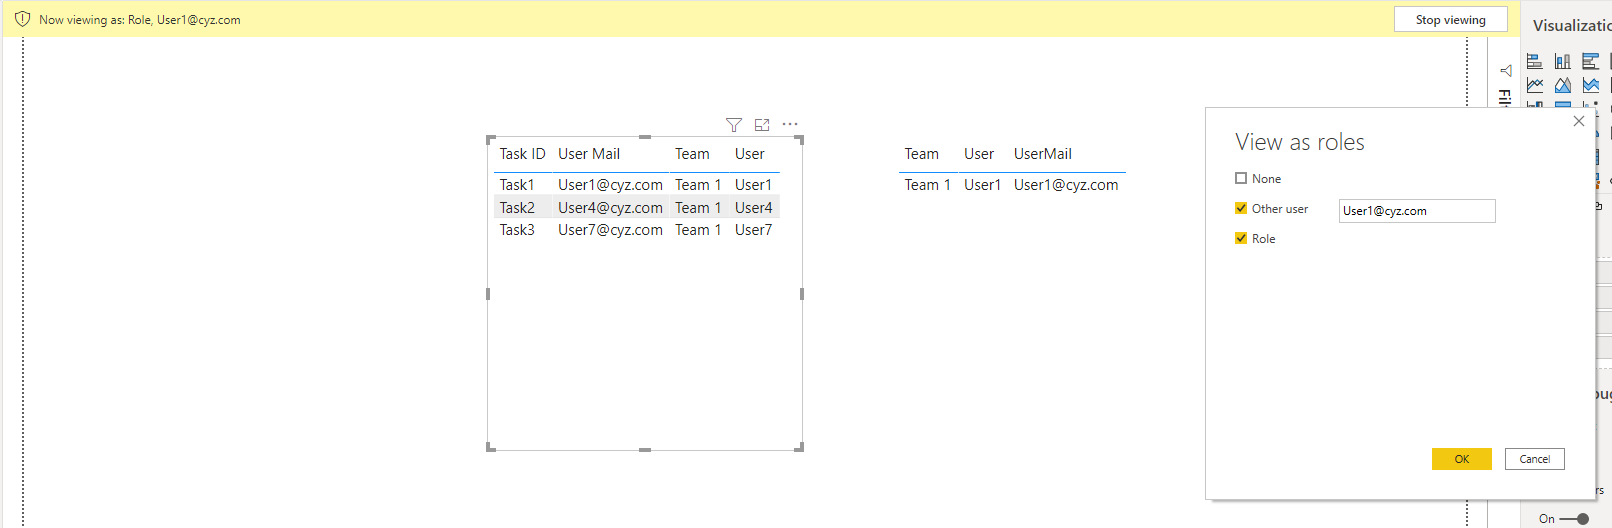Open the filter icon above table visual
This screenshot has height=528, width=1612.
point(734,125)
